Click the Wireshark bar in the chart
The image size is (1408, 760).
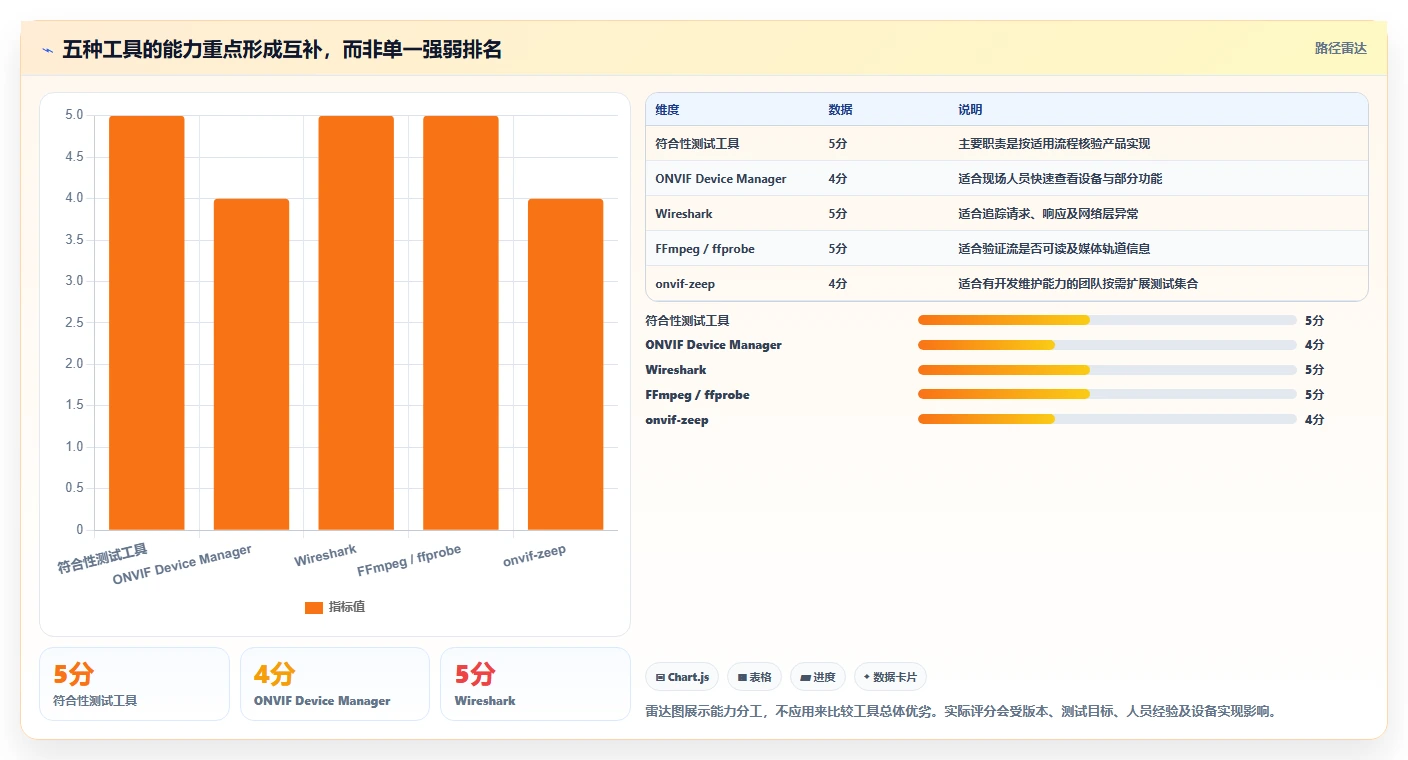point(356,323)
